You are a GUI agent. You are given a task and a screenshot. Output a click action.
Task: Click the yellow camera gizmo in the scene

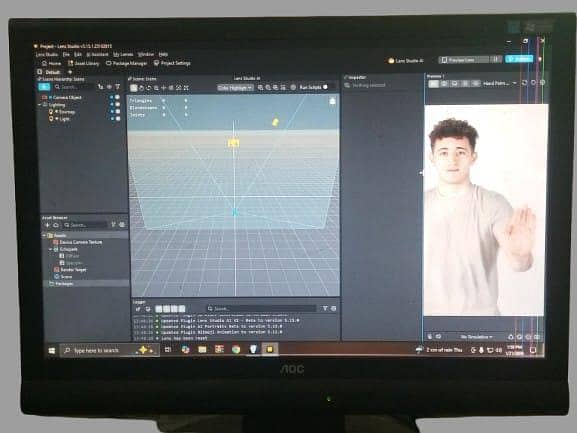pos(234,143)
